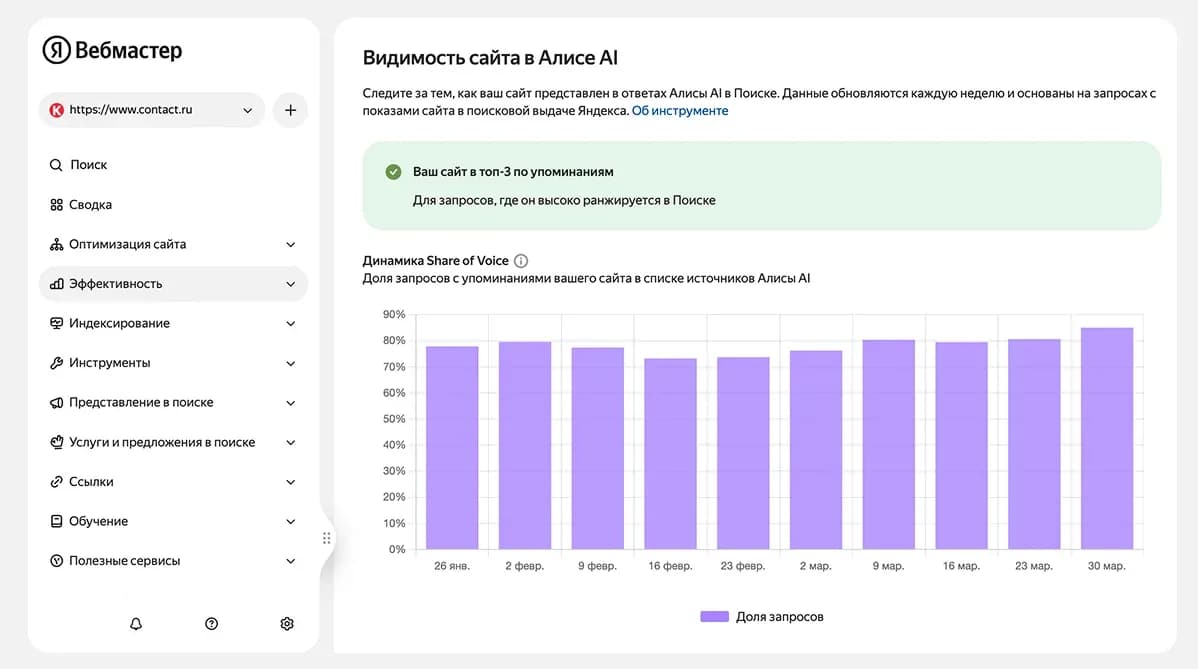Click the Доля запросов legend label

[779, 617]
